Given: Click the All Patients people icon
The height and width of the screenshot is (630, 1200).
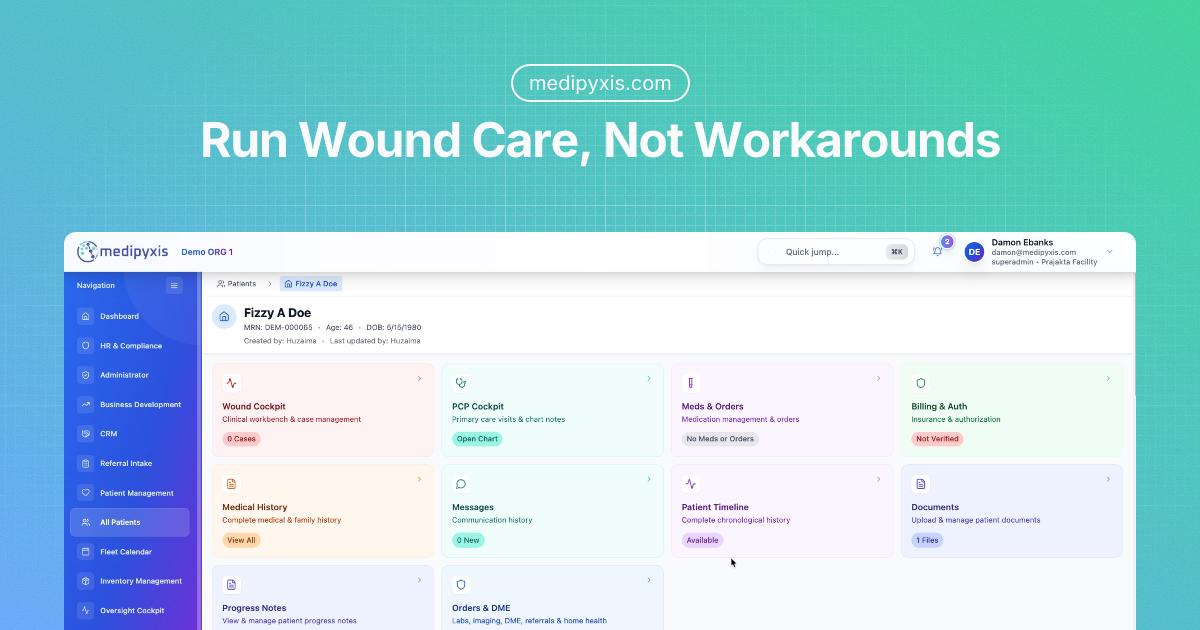Looking at the screenshot, I should point(86,522).
